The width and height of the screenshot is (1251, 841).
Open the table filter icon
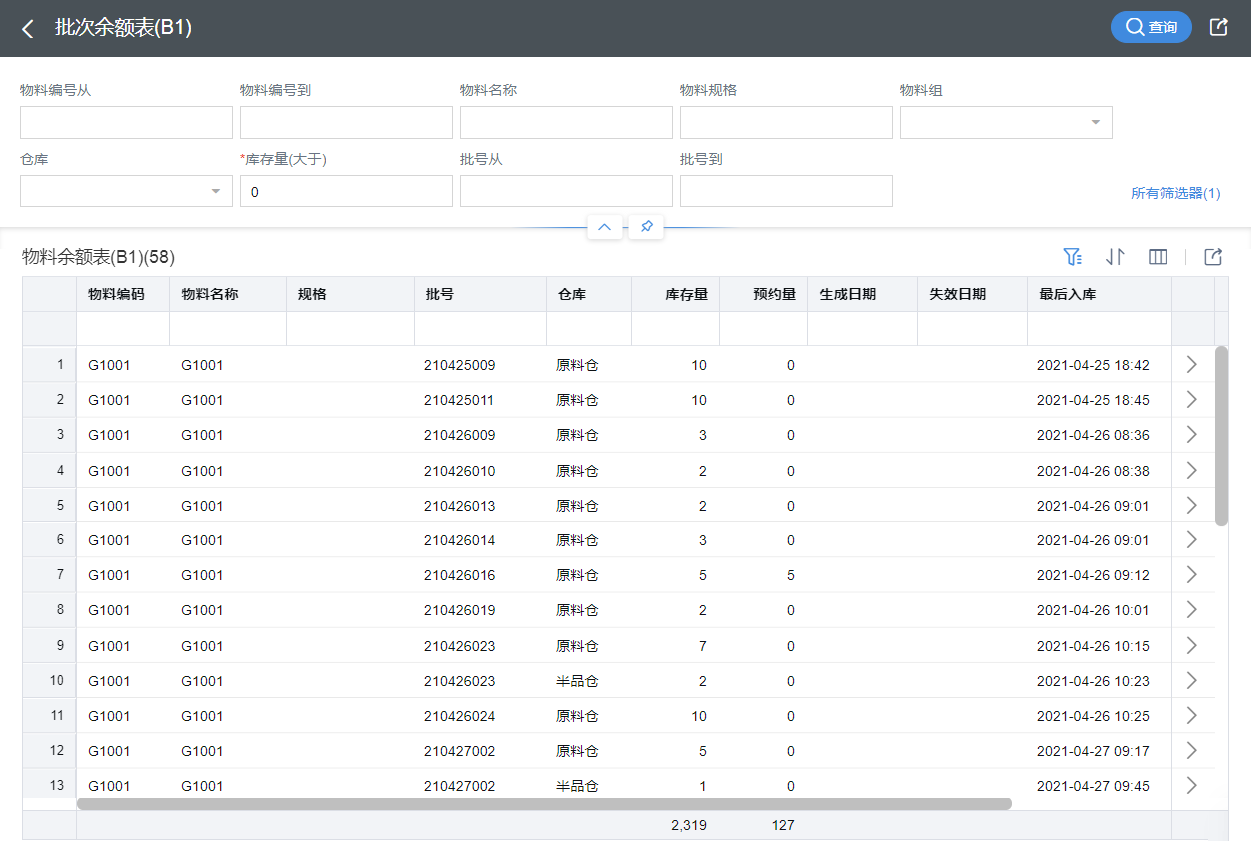(x=1073, y=257)
